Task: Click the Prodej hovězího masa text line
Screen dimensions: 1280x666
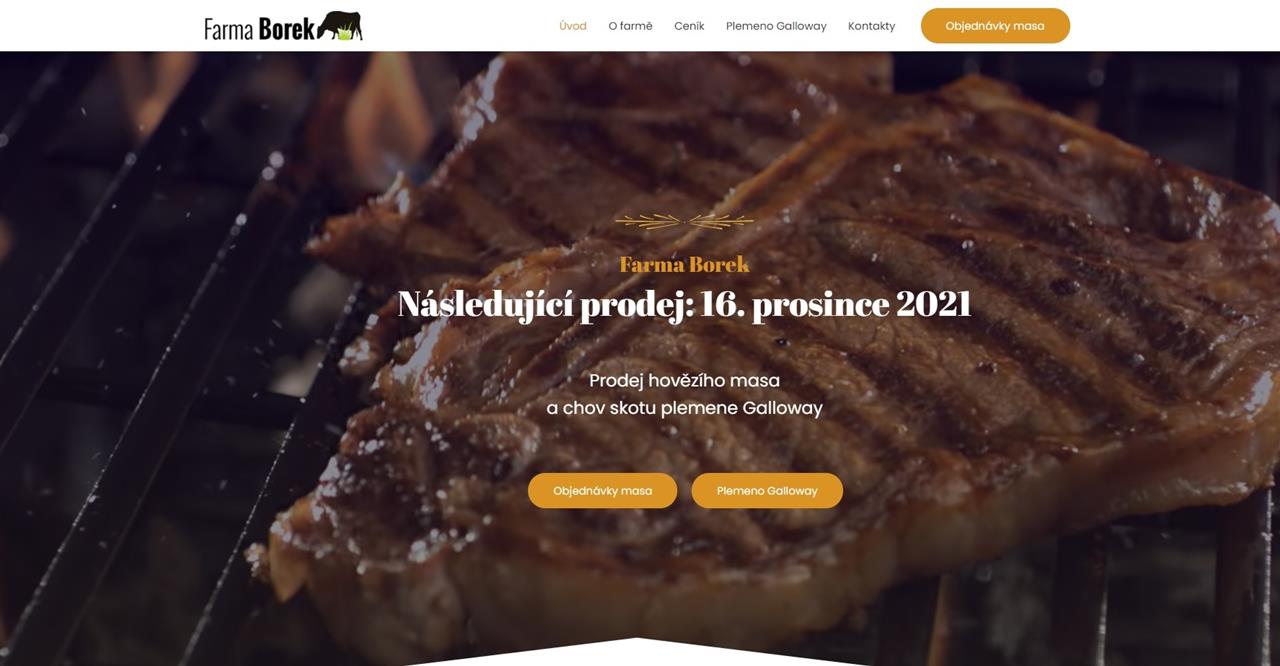Action: click(684, 380)
